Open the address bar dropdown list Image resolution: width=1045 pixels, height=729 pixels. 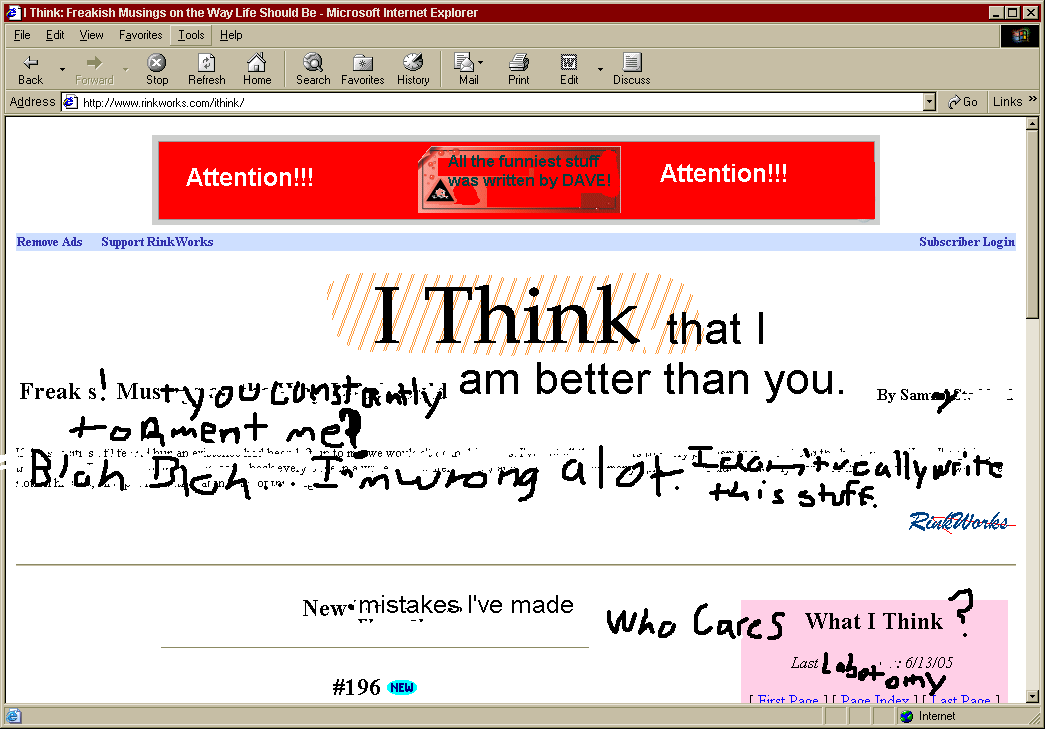pos(930,102)
